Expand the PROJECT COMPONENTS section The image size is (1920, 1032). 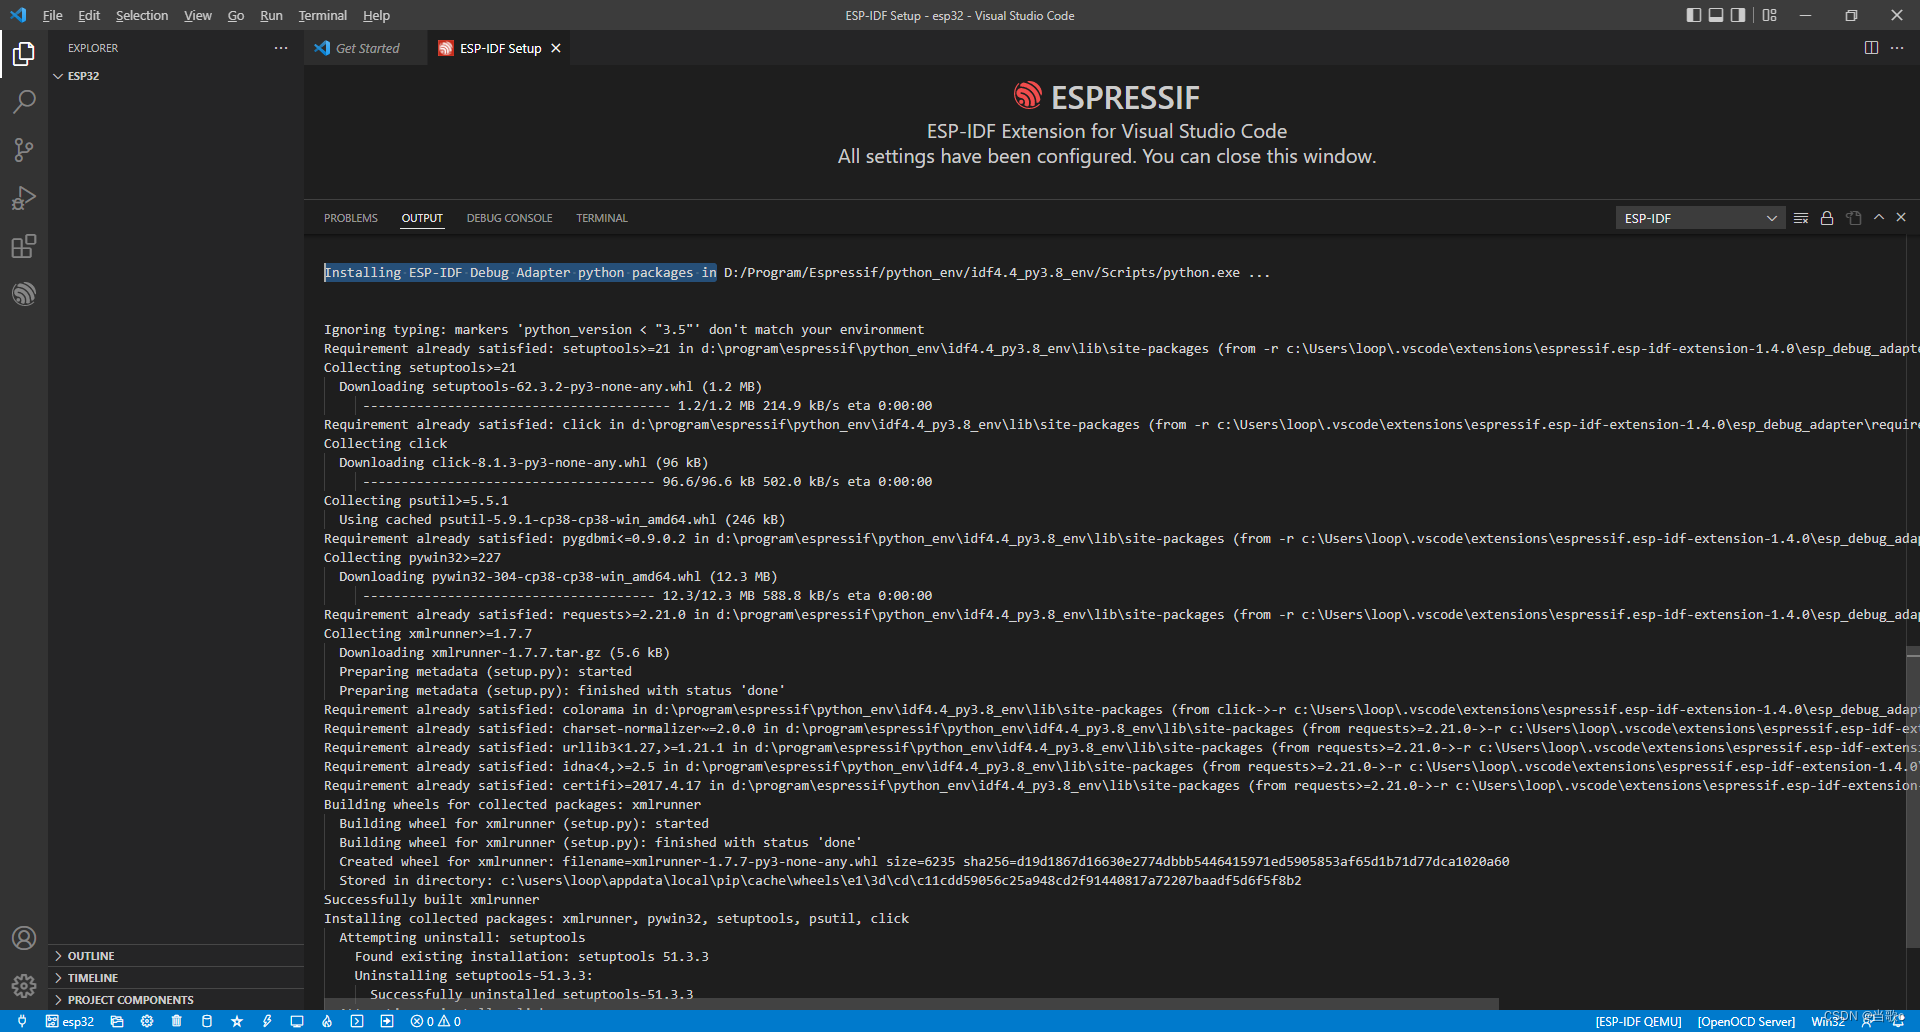click(176, 1000)
